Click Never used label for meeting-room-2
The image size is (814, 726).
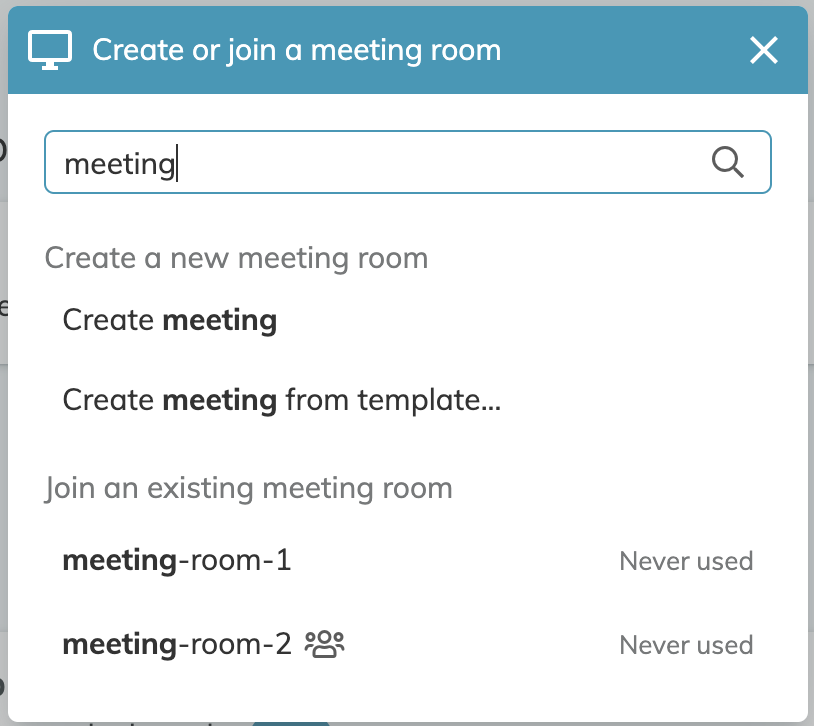pos(686,645)
